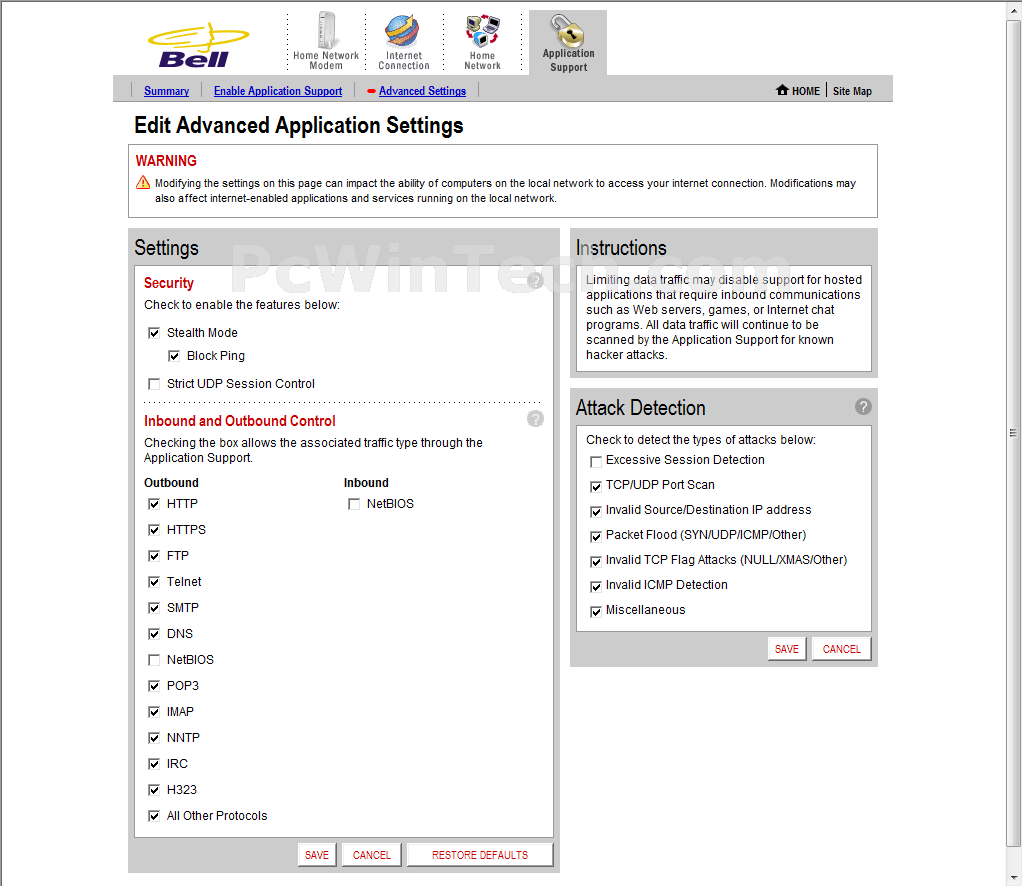Viewport: 1022px width, 886px height.
Task: Uncheck the H323 checkbox
Action: (x=154, y=790)
